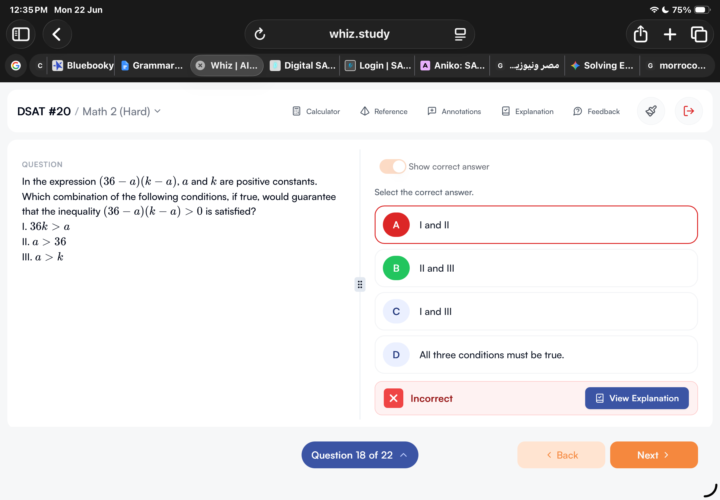This screenshot has width=720, height=500.
Task: Click the battery status icon
Action: point(702,10)
